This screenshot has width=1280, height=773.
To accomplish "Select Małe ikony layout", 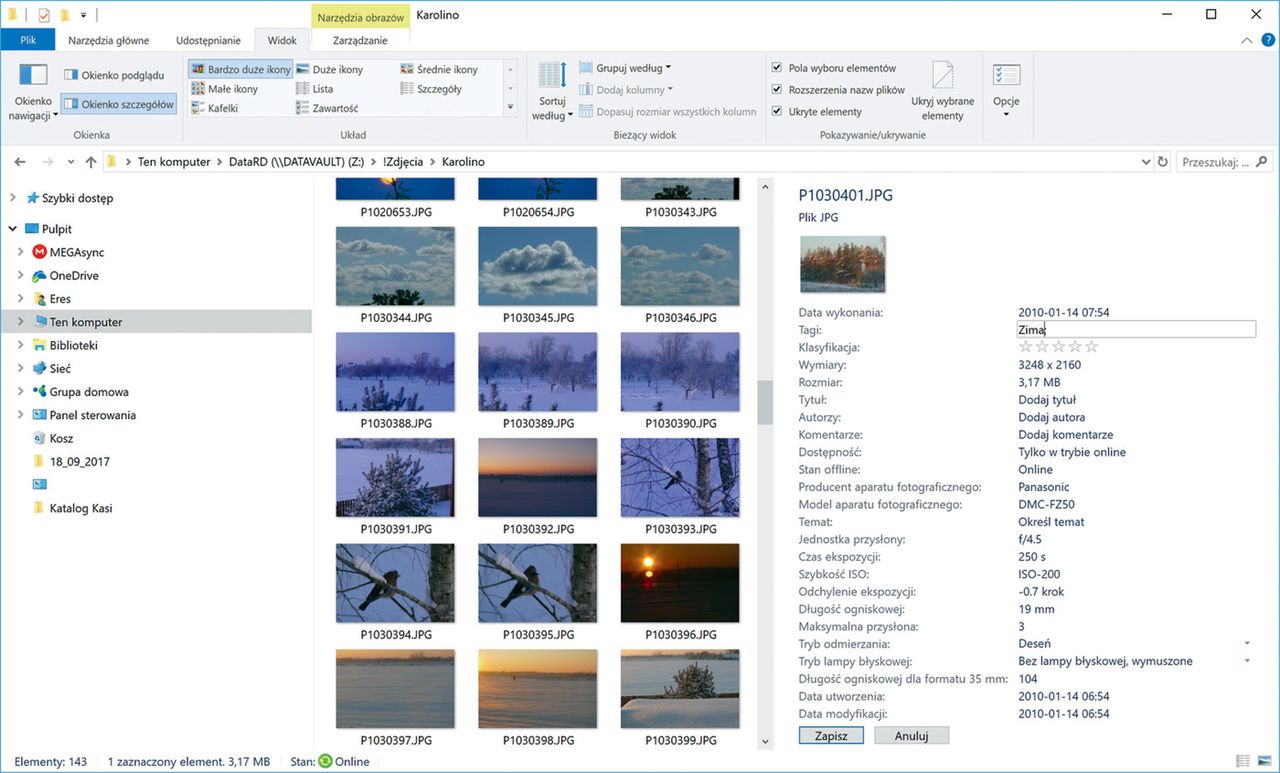I will [225, 89].
